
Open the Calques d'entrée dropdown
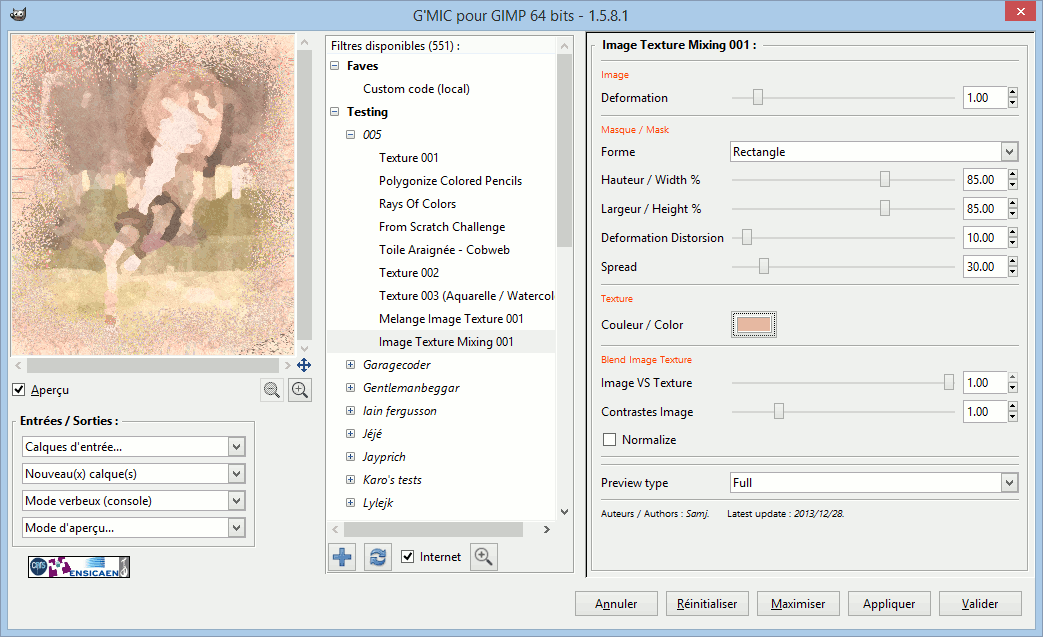(134, 447)
